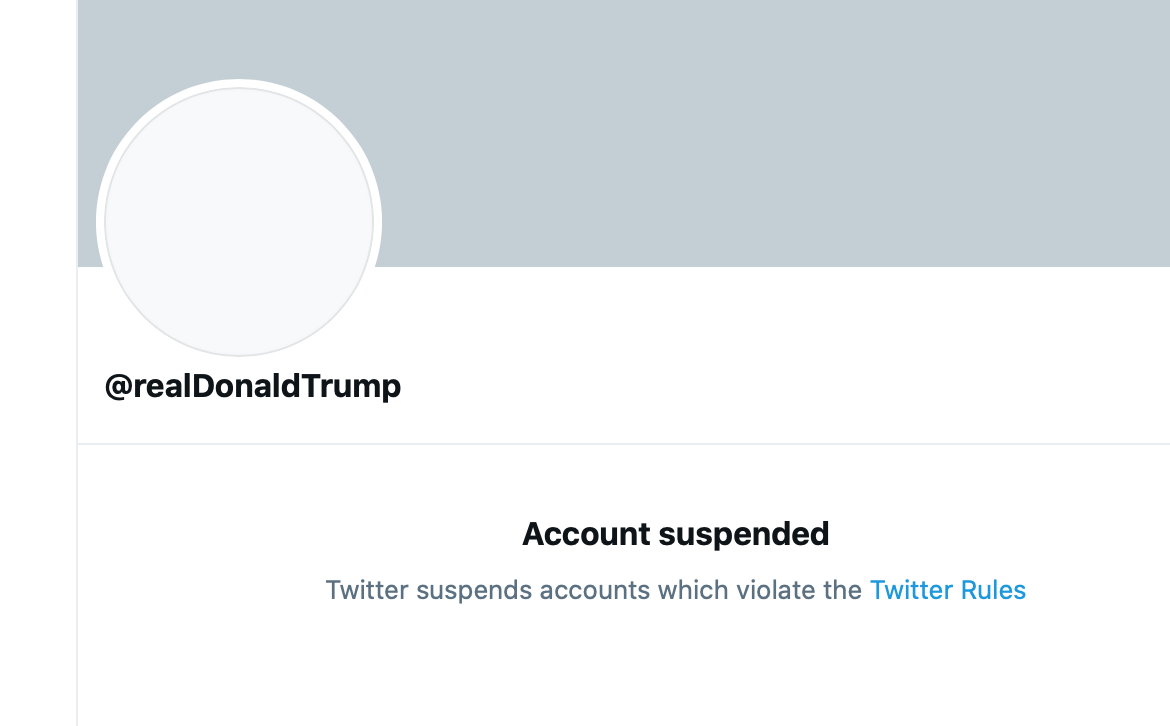
Task: Click the blue word "Rules"
Action: (993, 590)
